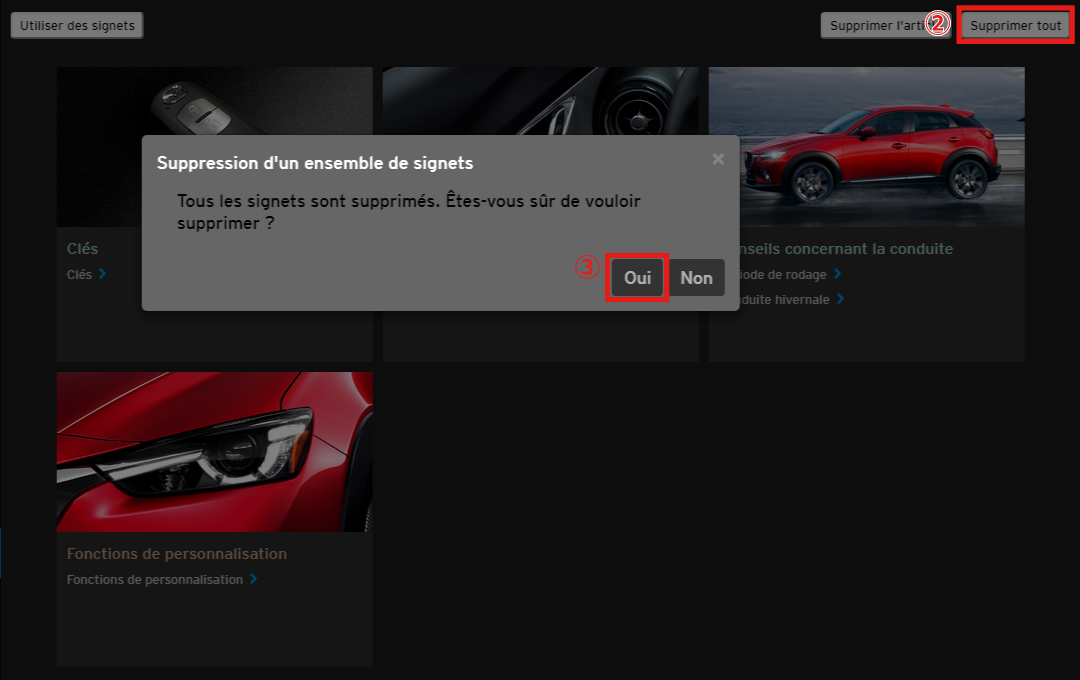Click the chevron beside the Clés link
Image resolution: width=1080 pixels, height=680 pixels.
click(x=103, y=274)
